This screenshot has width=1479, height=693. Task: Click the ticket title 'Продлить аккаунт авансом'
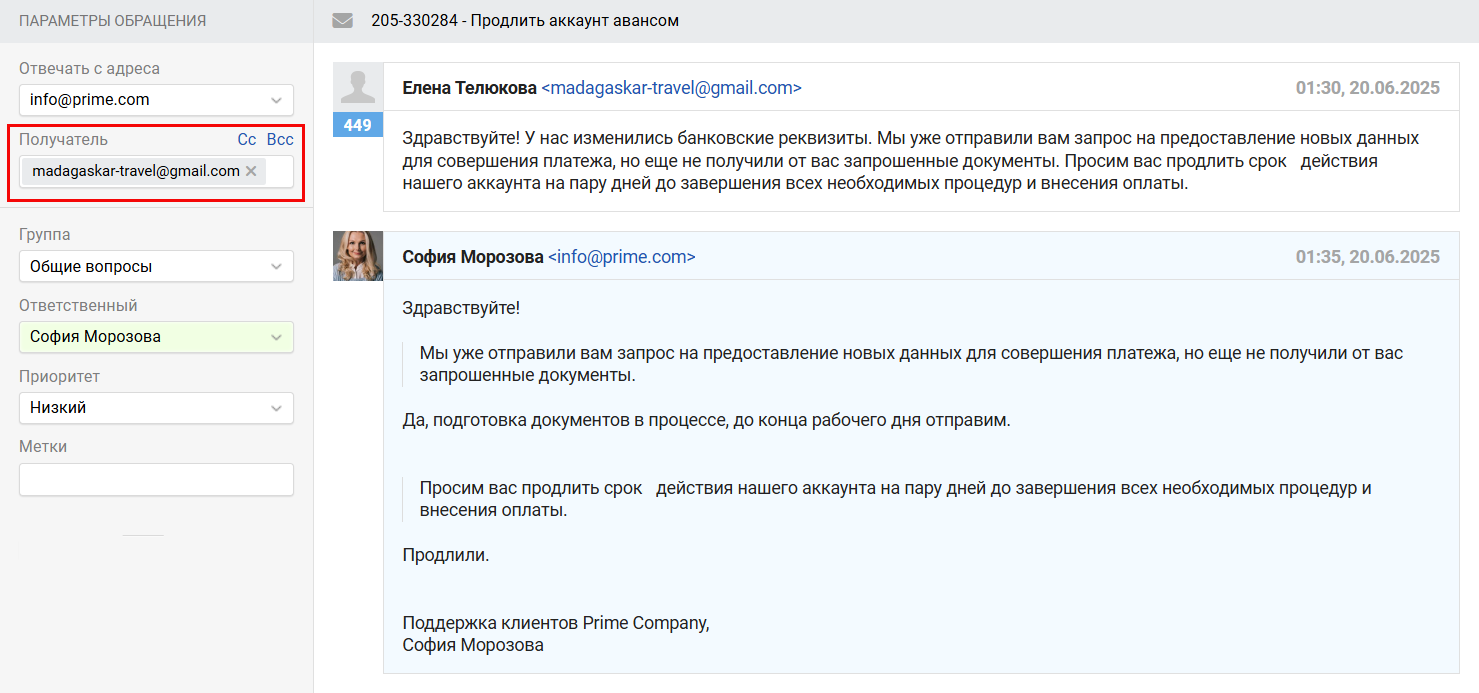tap(575, 20)
